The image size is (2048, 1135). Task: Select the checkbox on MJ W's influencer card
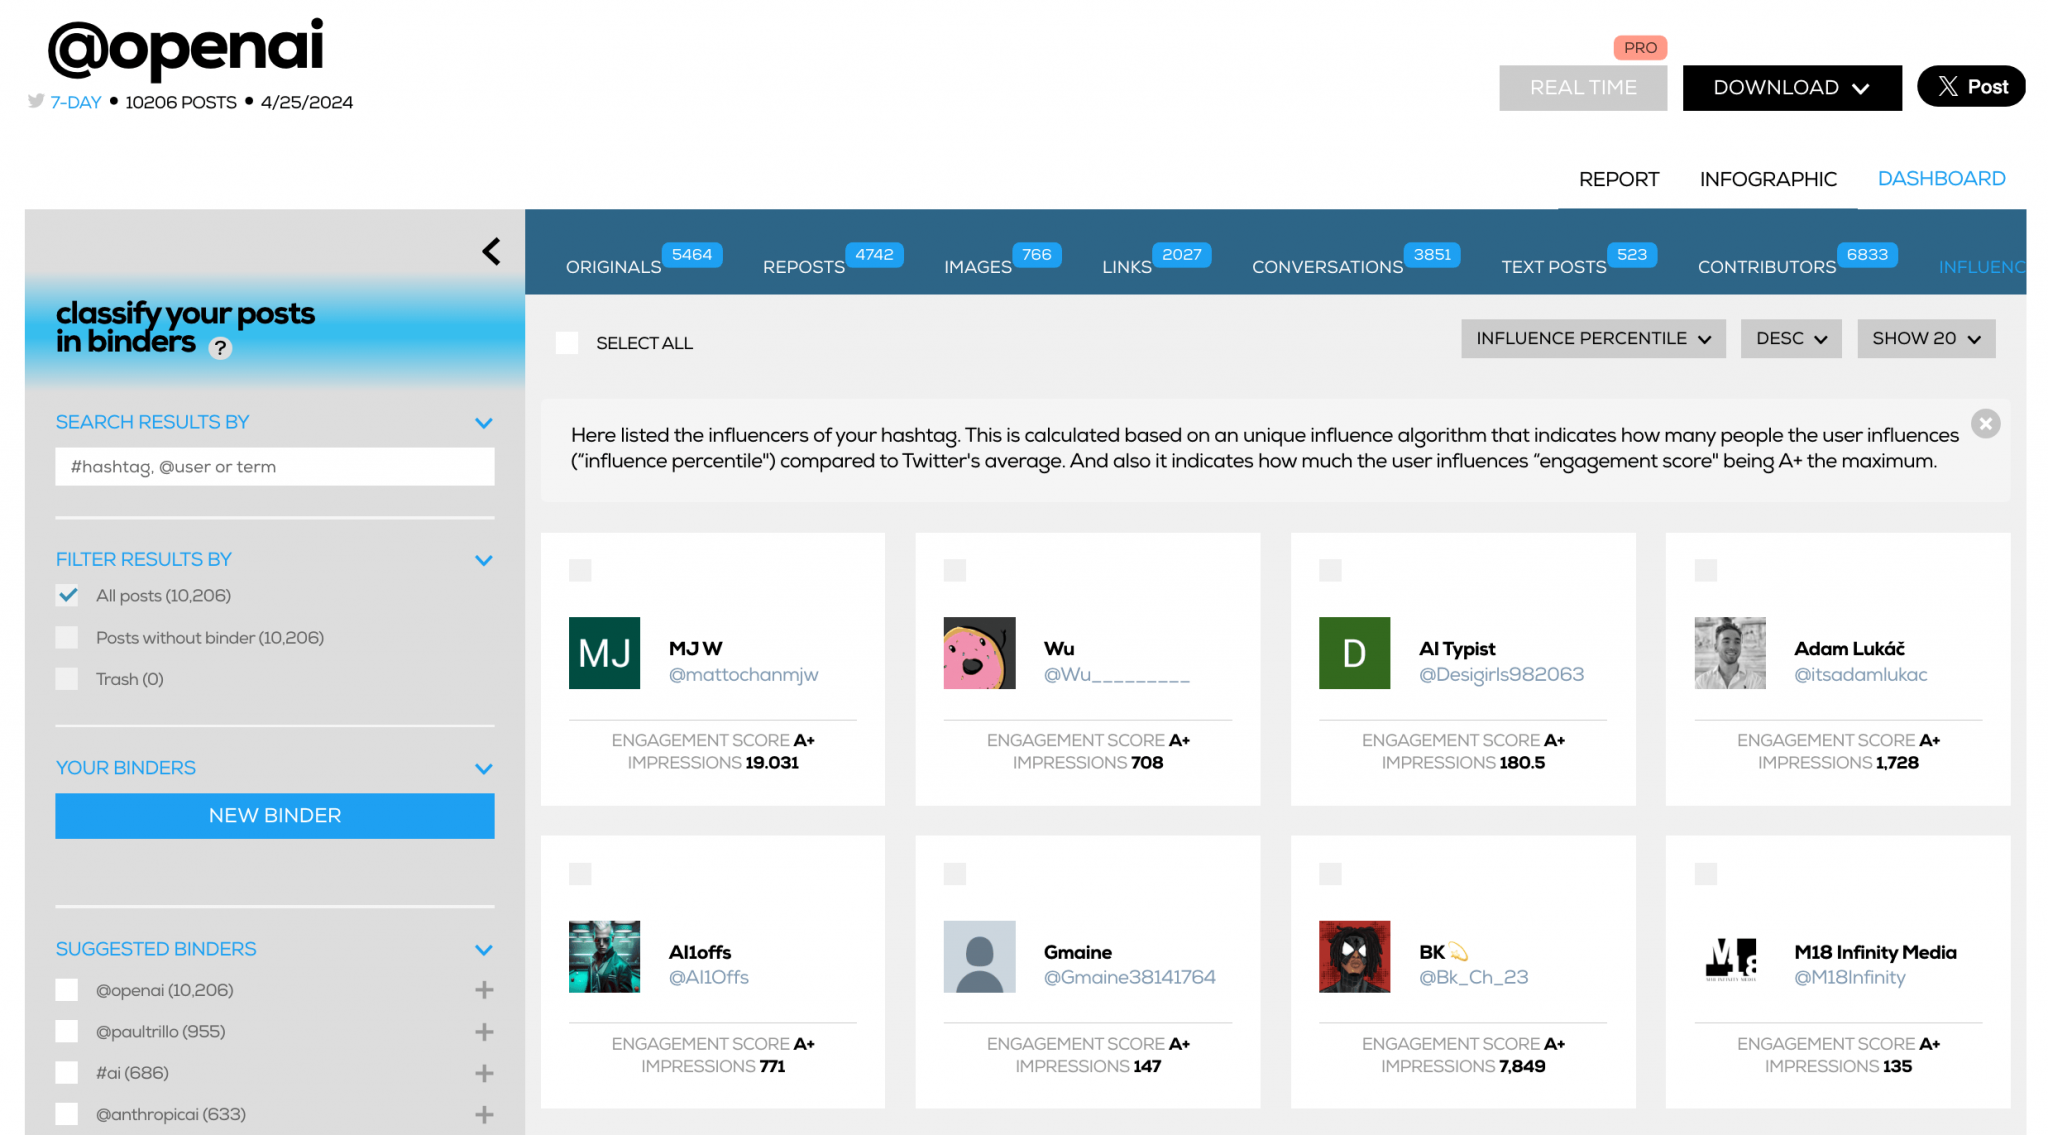[x=580, y=569]
